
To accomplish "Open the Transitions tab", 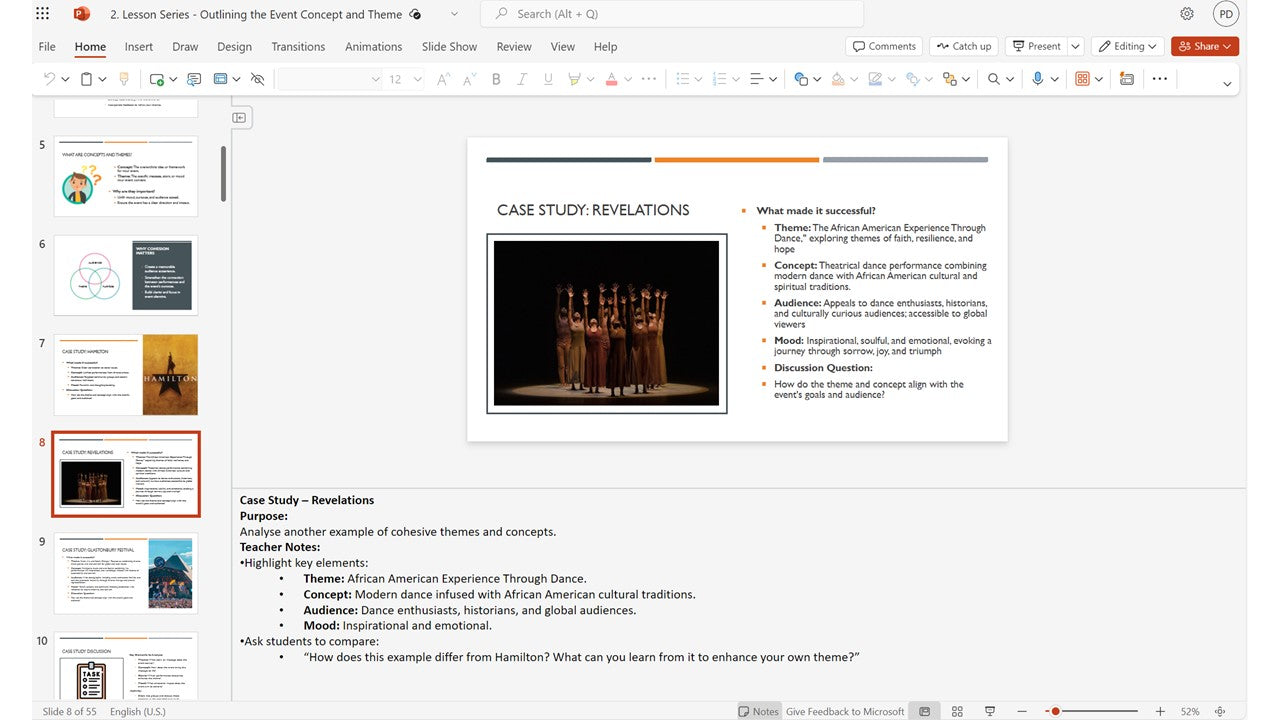I will [x=298, y=46].
